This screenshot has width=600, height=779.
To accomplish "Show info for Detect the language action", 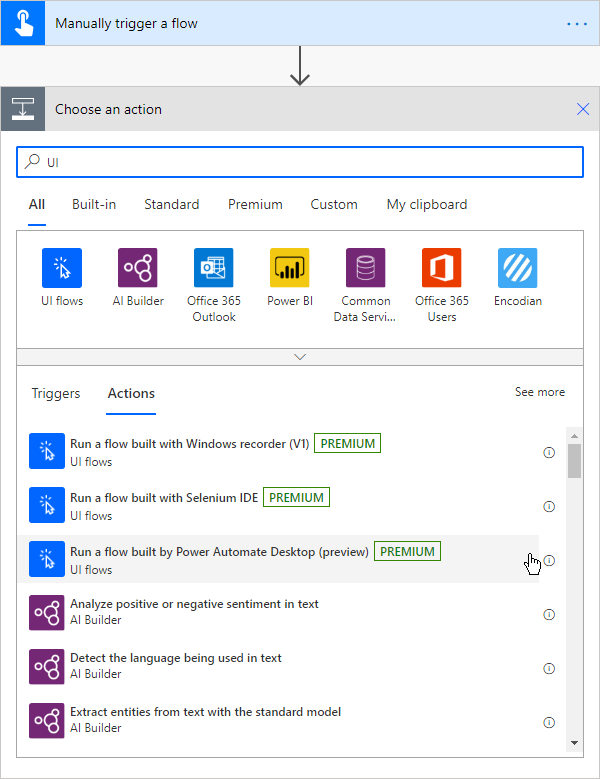I will click(x=549, y=668).
